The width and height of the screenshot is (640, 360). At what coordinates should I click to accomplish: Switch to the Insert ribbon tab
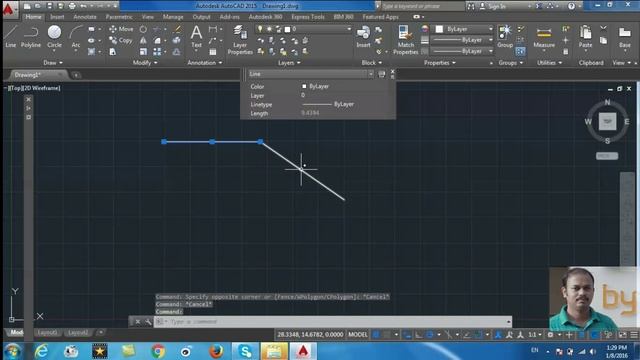click(57, 17)
